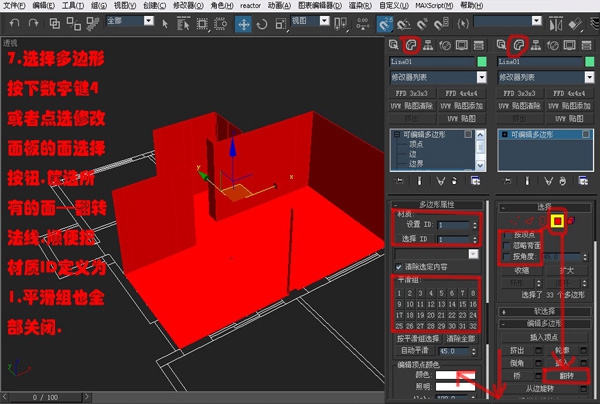Select Edge sub-object mode triangle icon

(529, 220)
